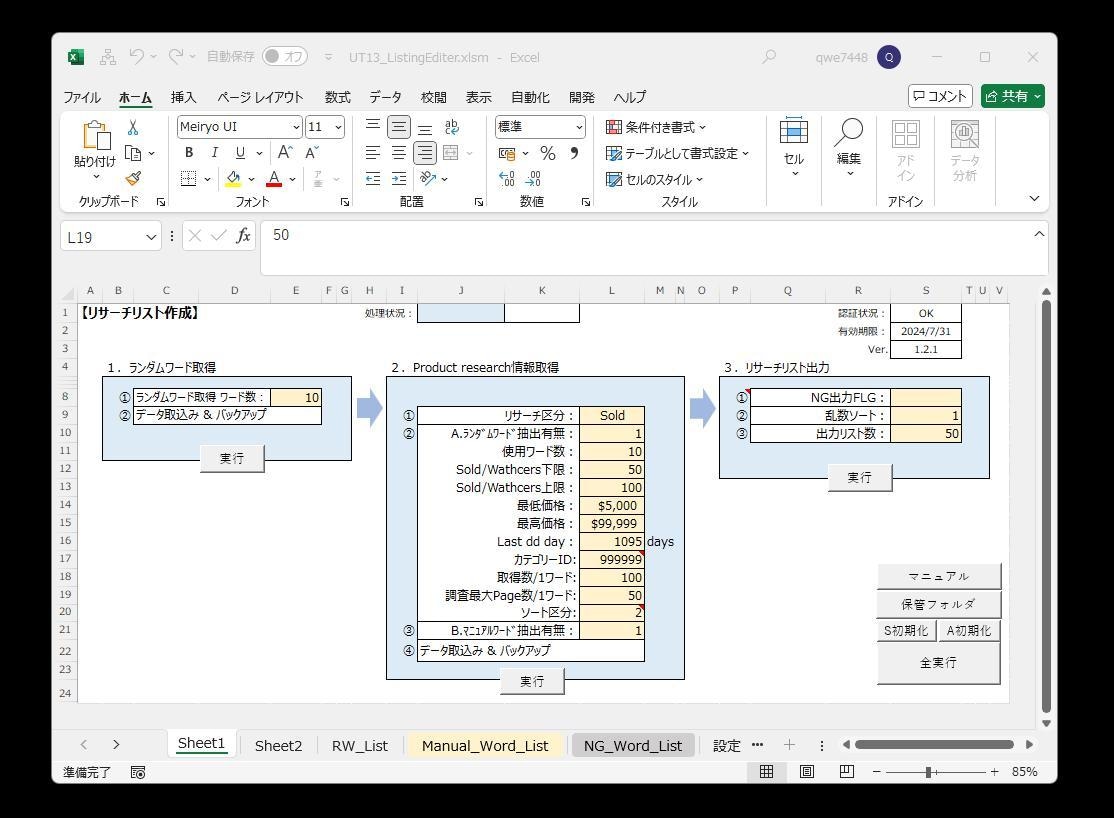Click the Increase Font Size icon
Screen dimensions: 1114x818
(x=285, y=152)
